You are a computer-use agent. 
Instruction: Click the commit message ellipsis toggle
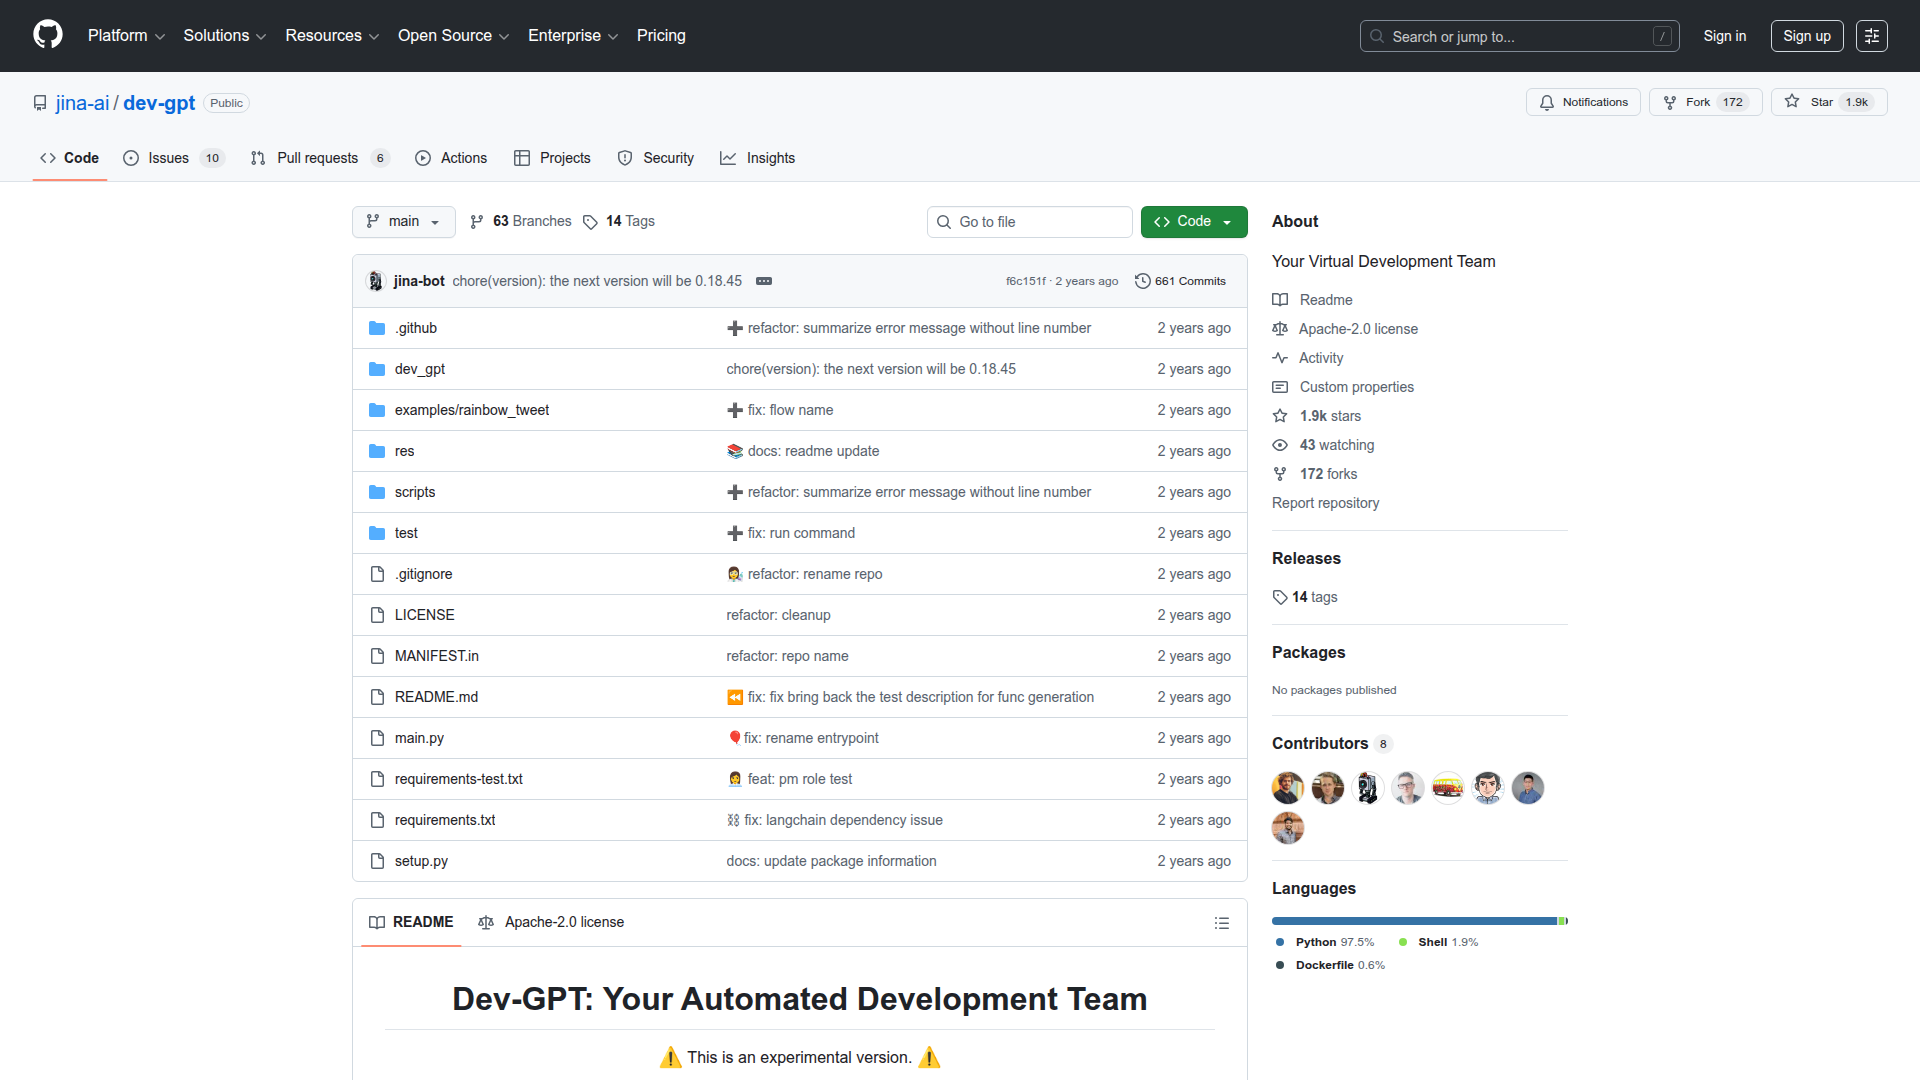[763, 281]
